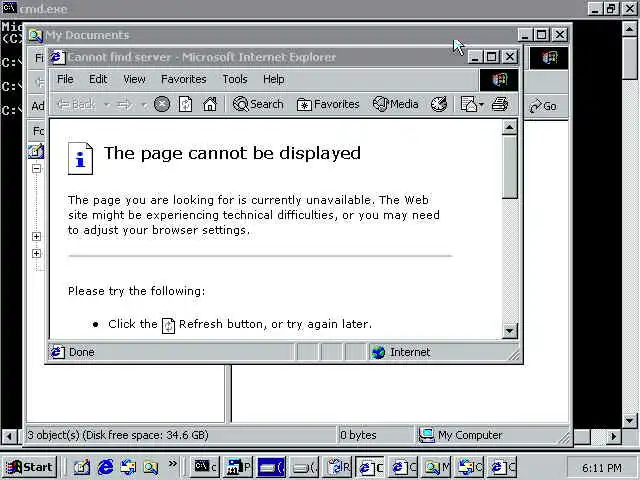This screenshot has width=640, height=480.
Task: Open the Help menu in Internet Explorer
Action: tap(273, 79)
